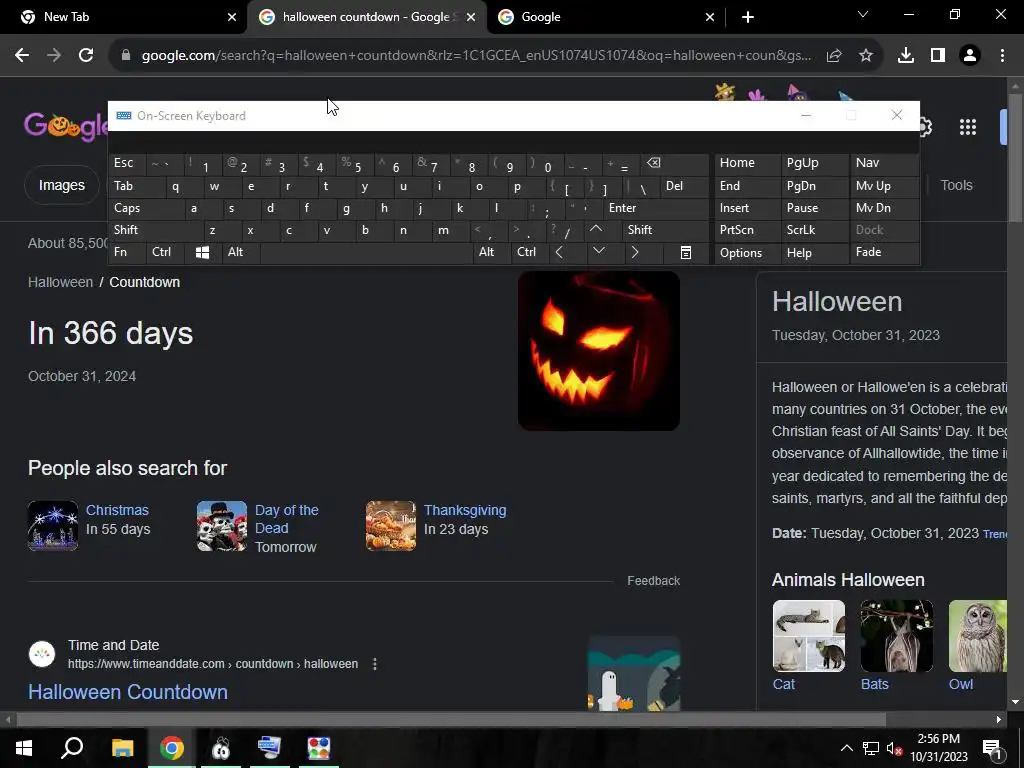Image resolution: width=1024 pixels, height=768 pixels.
Task: Open more options dots for Time and Date result
Action: click(375, 664)
